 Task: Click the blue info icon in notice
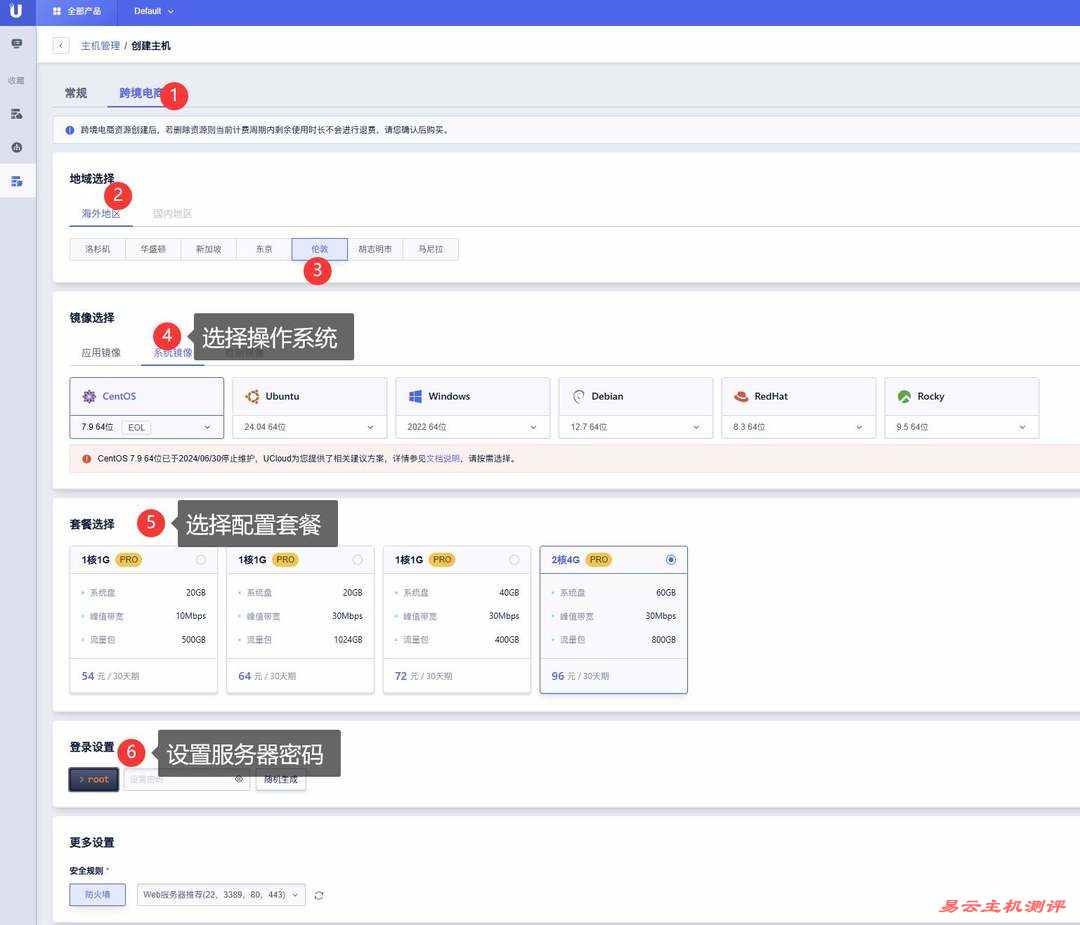(70, 129)
